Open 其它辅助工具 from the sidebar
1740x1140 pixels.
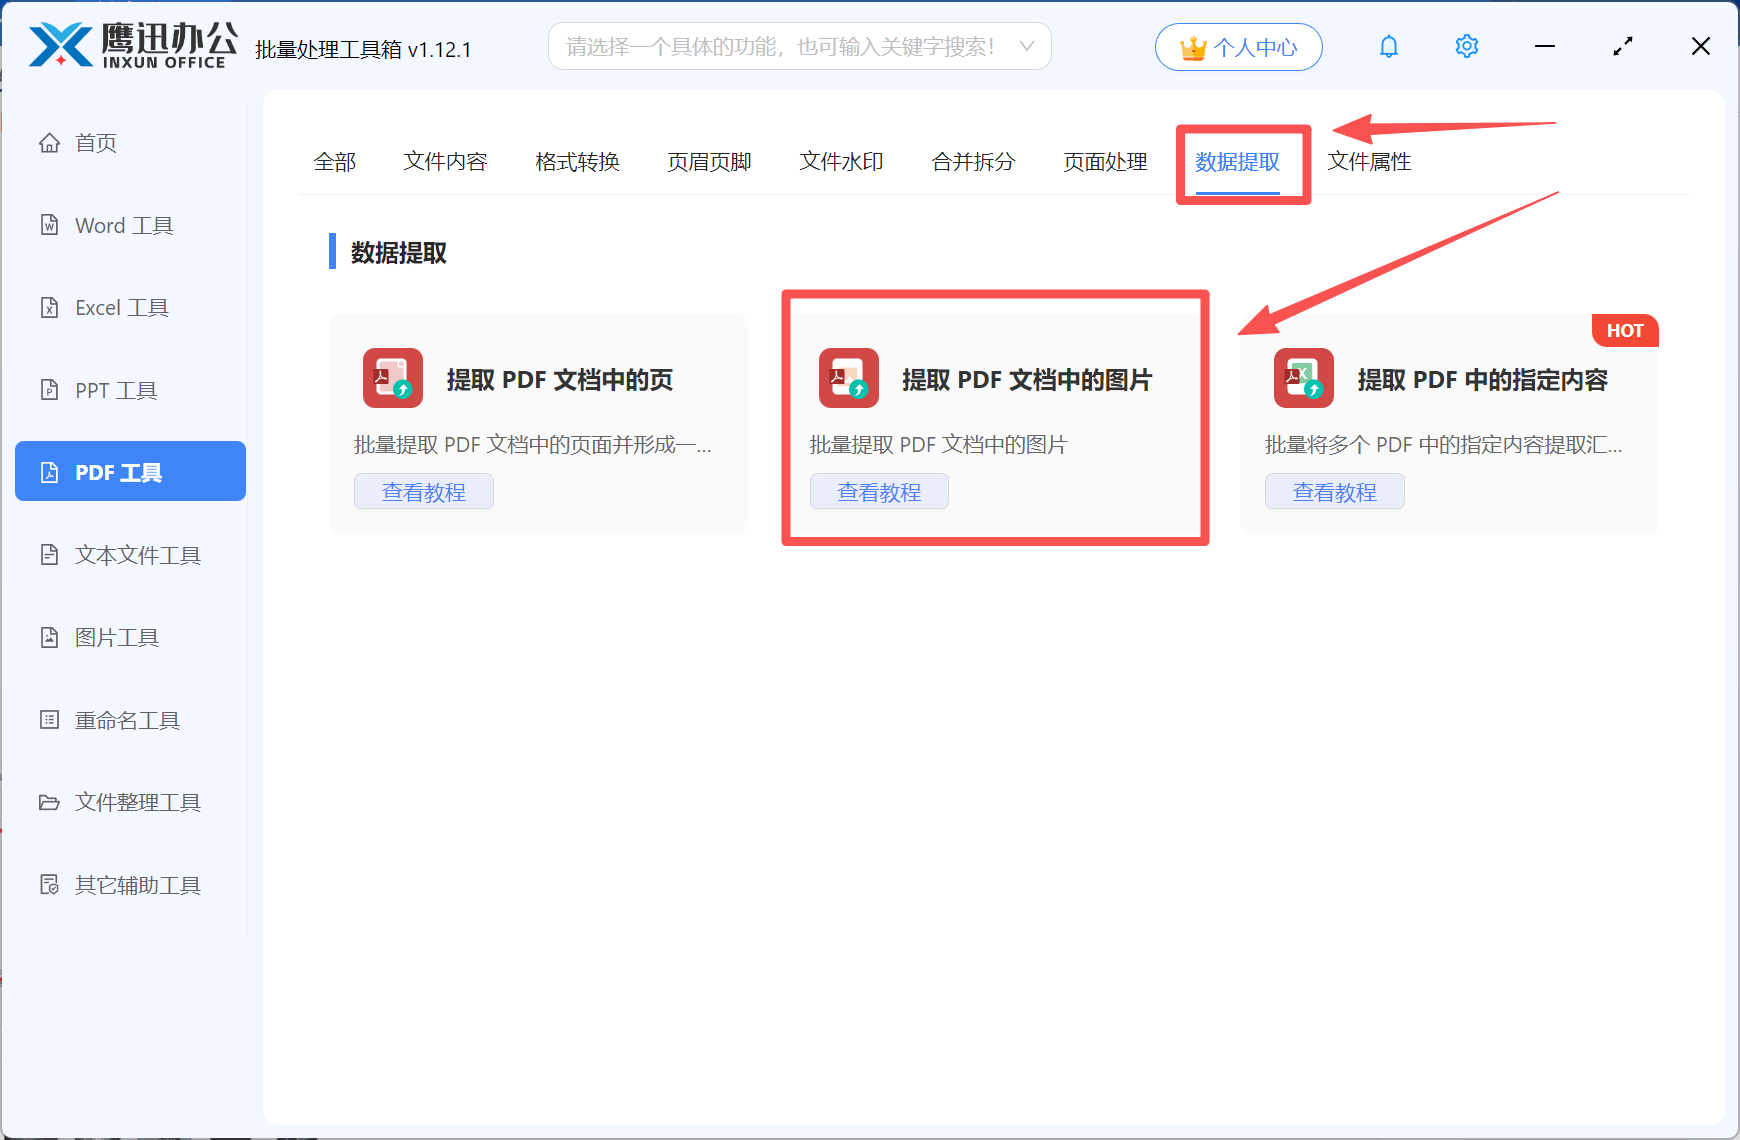click(x=137, y=885)
